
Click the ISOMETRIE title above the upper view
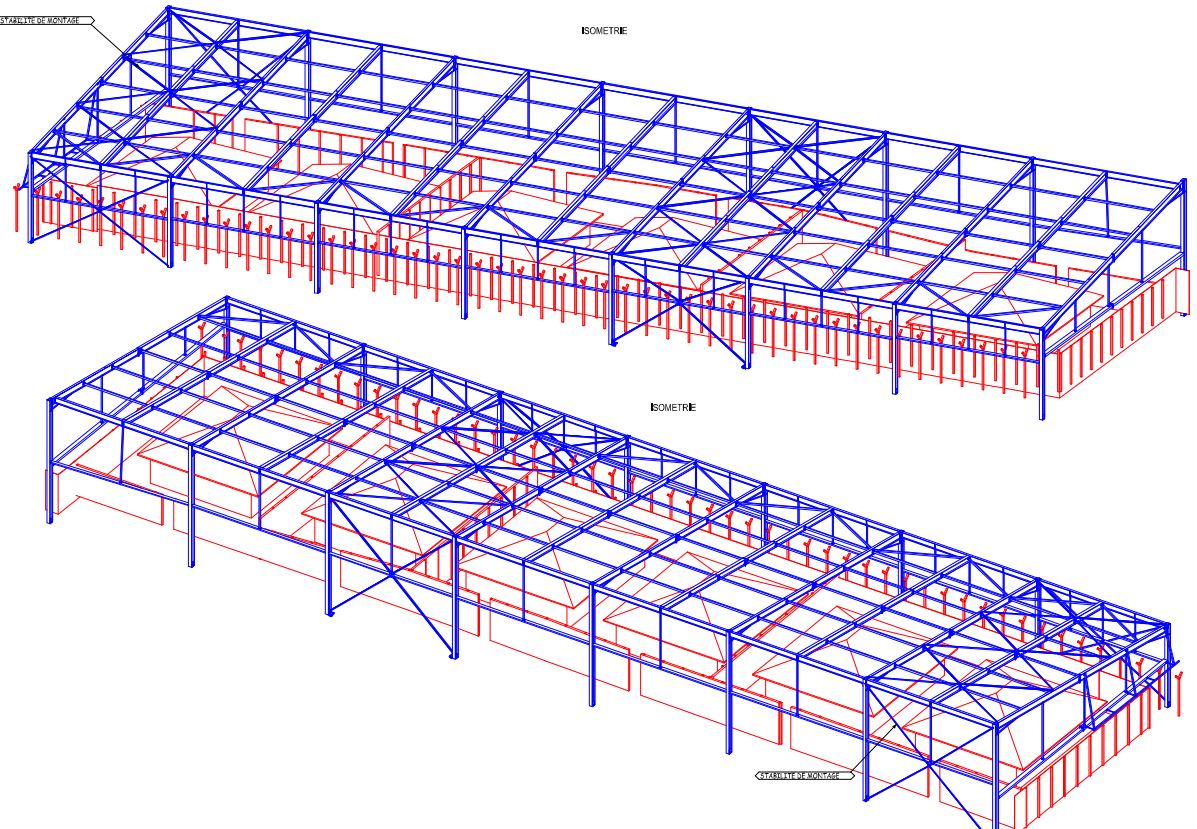[x=604, y=31]
